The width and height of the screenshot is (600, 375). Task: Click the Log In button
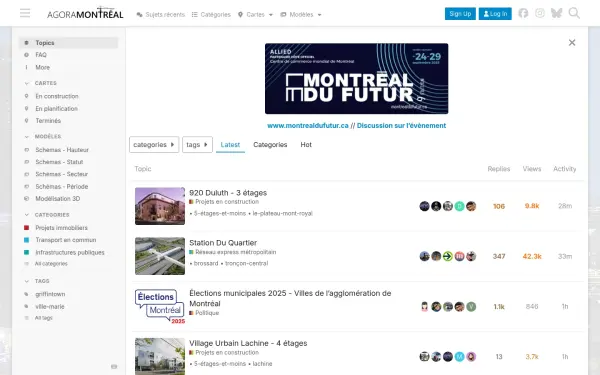click(x=495, y=14)
